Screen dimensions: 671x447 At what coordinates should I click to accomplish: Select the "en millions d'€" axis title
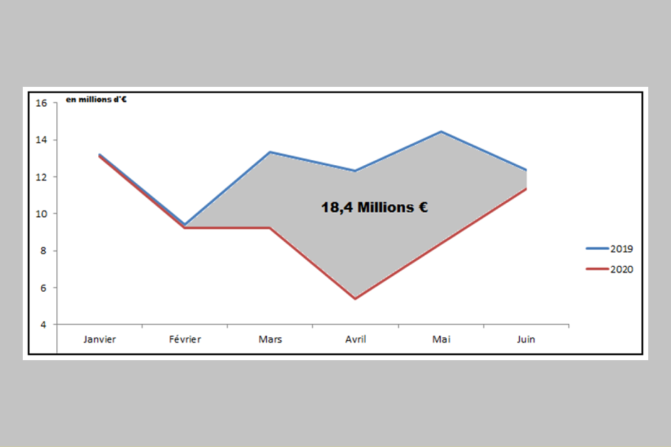click(97, 99)
